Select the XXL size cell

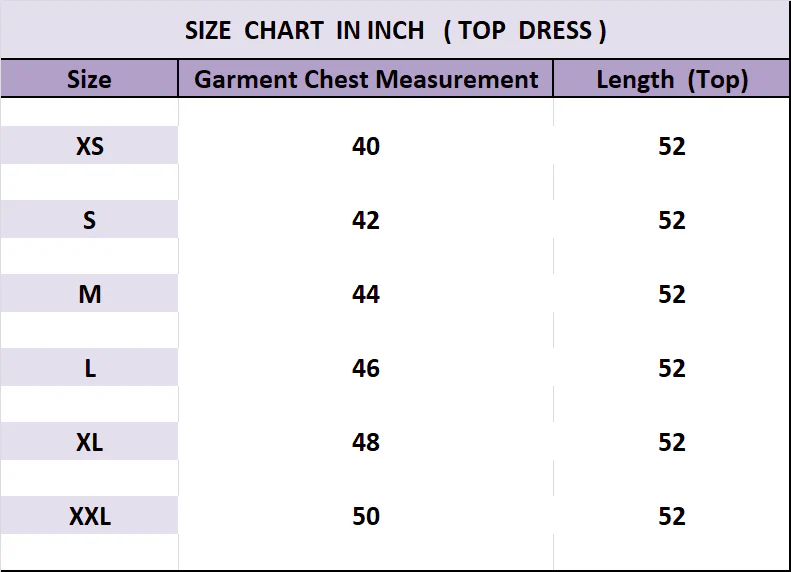click(x=89, y=516)
